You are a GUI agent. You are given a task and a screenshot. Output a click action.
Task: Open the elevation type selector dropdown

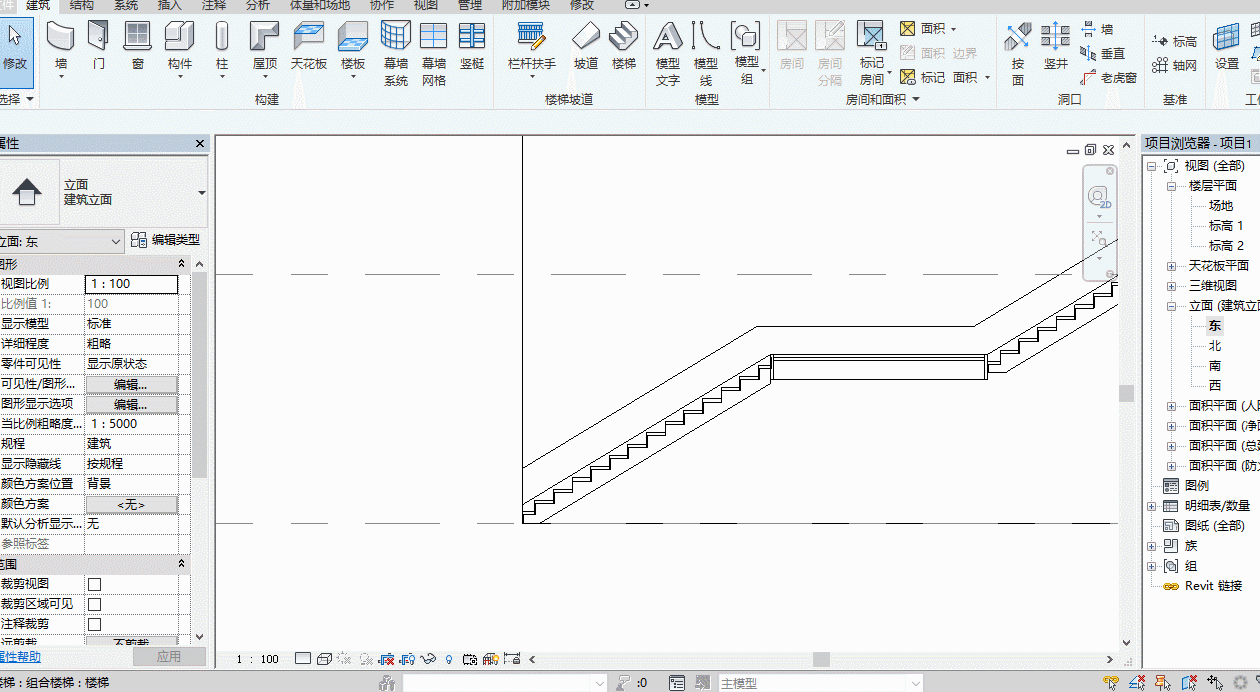[201, 193]
